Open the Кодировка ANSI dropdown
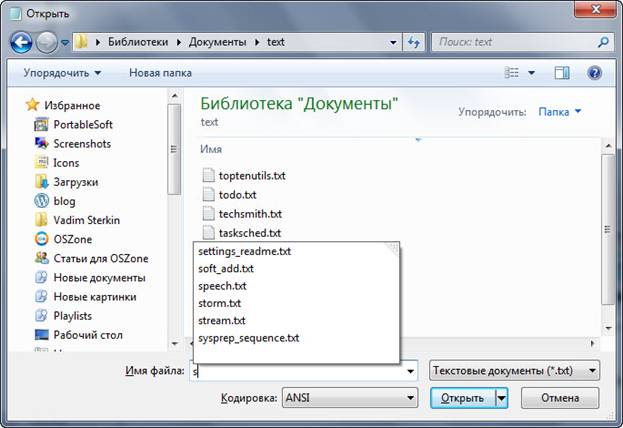623x428 pixels. (x=350, y=398)
